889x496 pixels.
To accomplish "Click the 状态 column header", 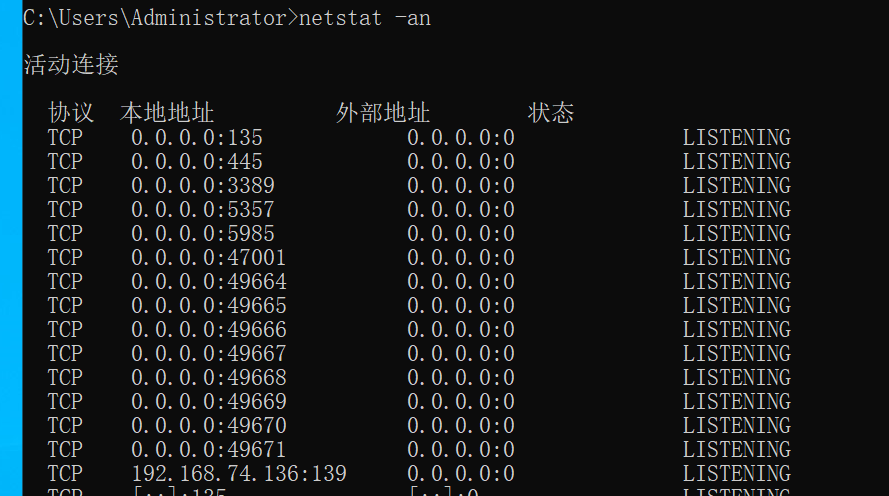I will (x=551, y=113).
